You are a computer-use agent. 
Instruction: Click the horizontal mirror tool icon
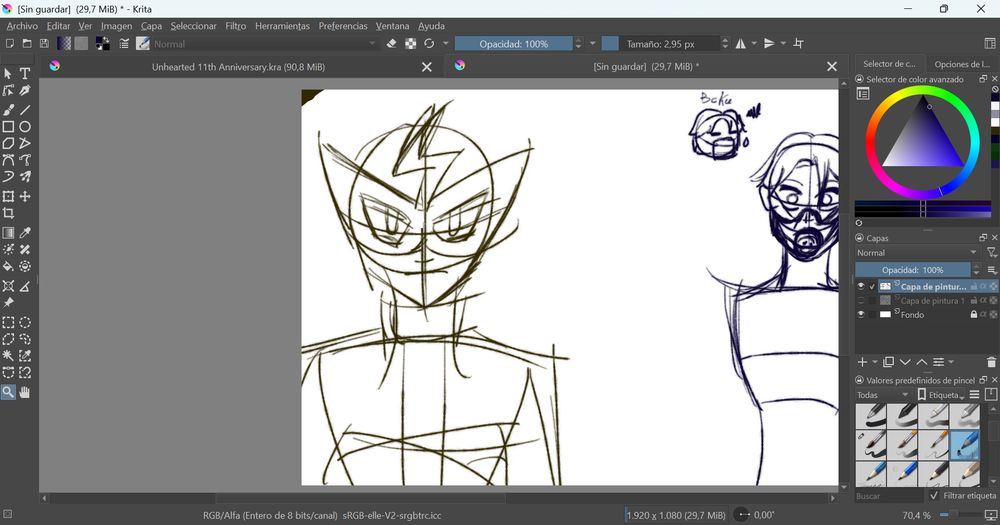741,44
